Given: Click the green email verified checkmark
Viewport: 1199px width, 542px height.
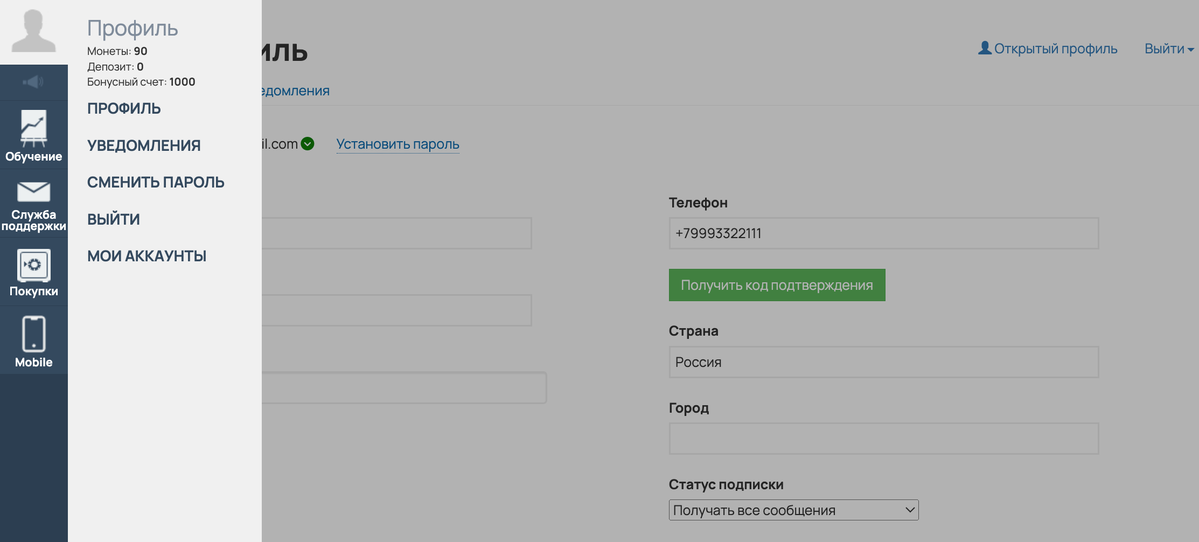Looking at the screenshot, I should [308, 144].
